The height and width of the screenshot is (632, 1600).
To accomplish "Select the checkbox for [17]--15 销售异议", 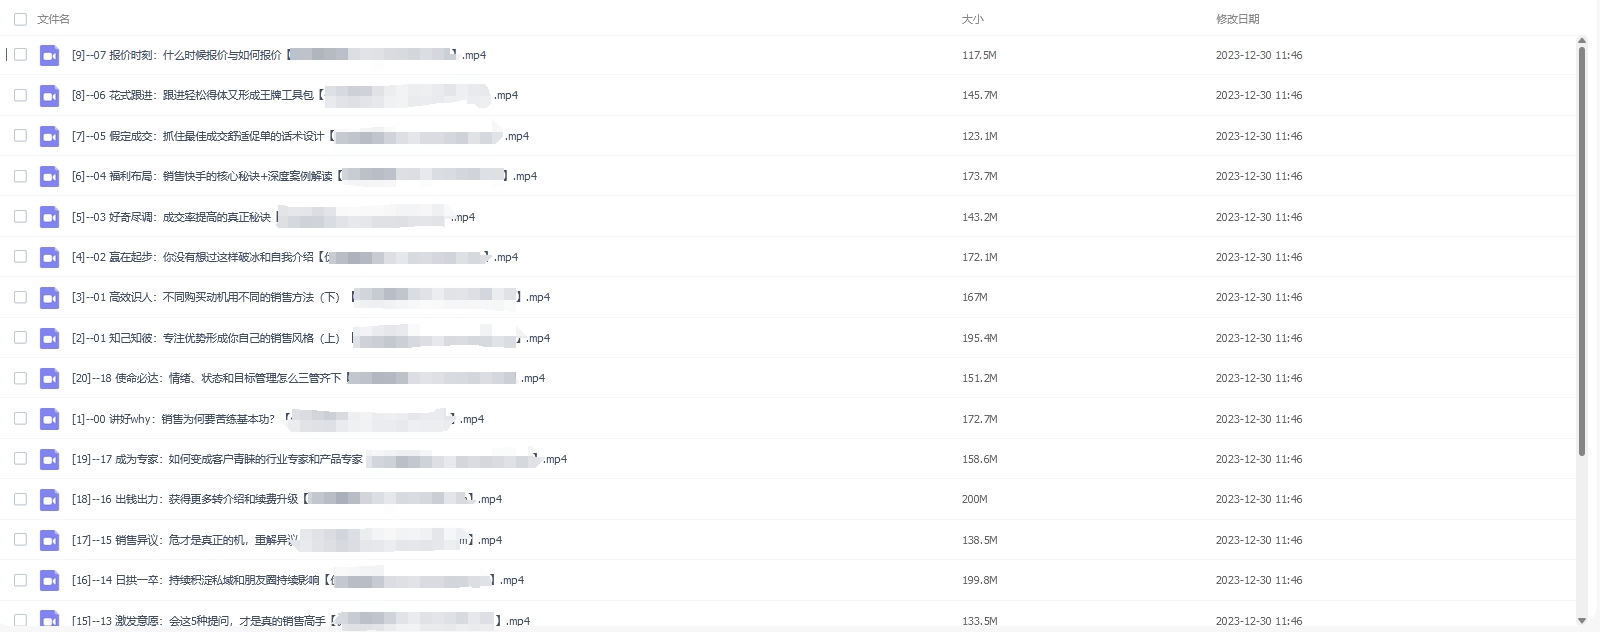I will (20, 539).
